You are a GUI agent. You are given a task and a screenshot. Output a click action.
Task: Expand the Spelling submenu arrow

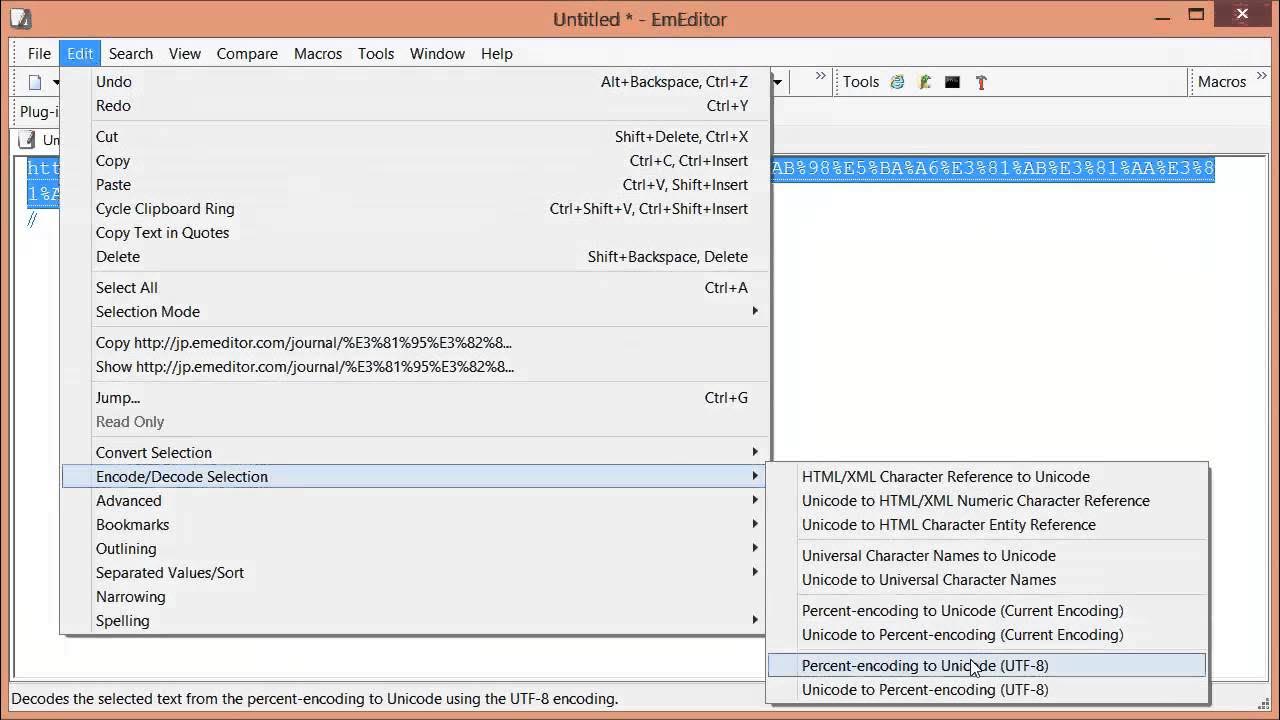pyautogui.click(x=755, y=620)
